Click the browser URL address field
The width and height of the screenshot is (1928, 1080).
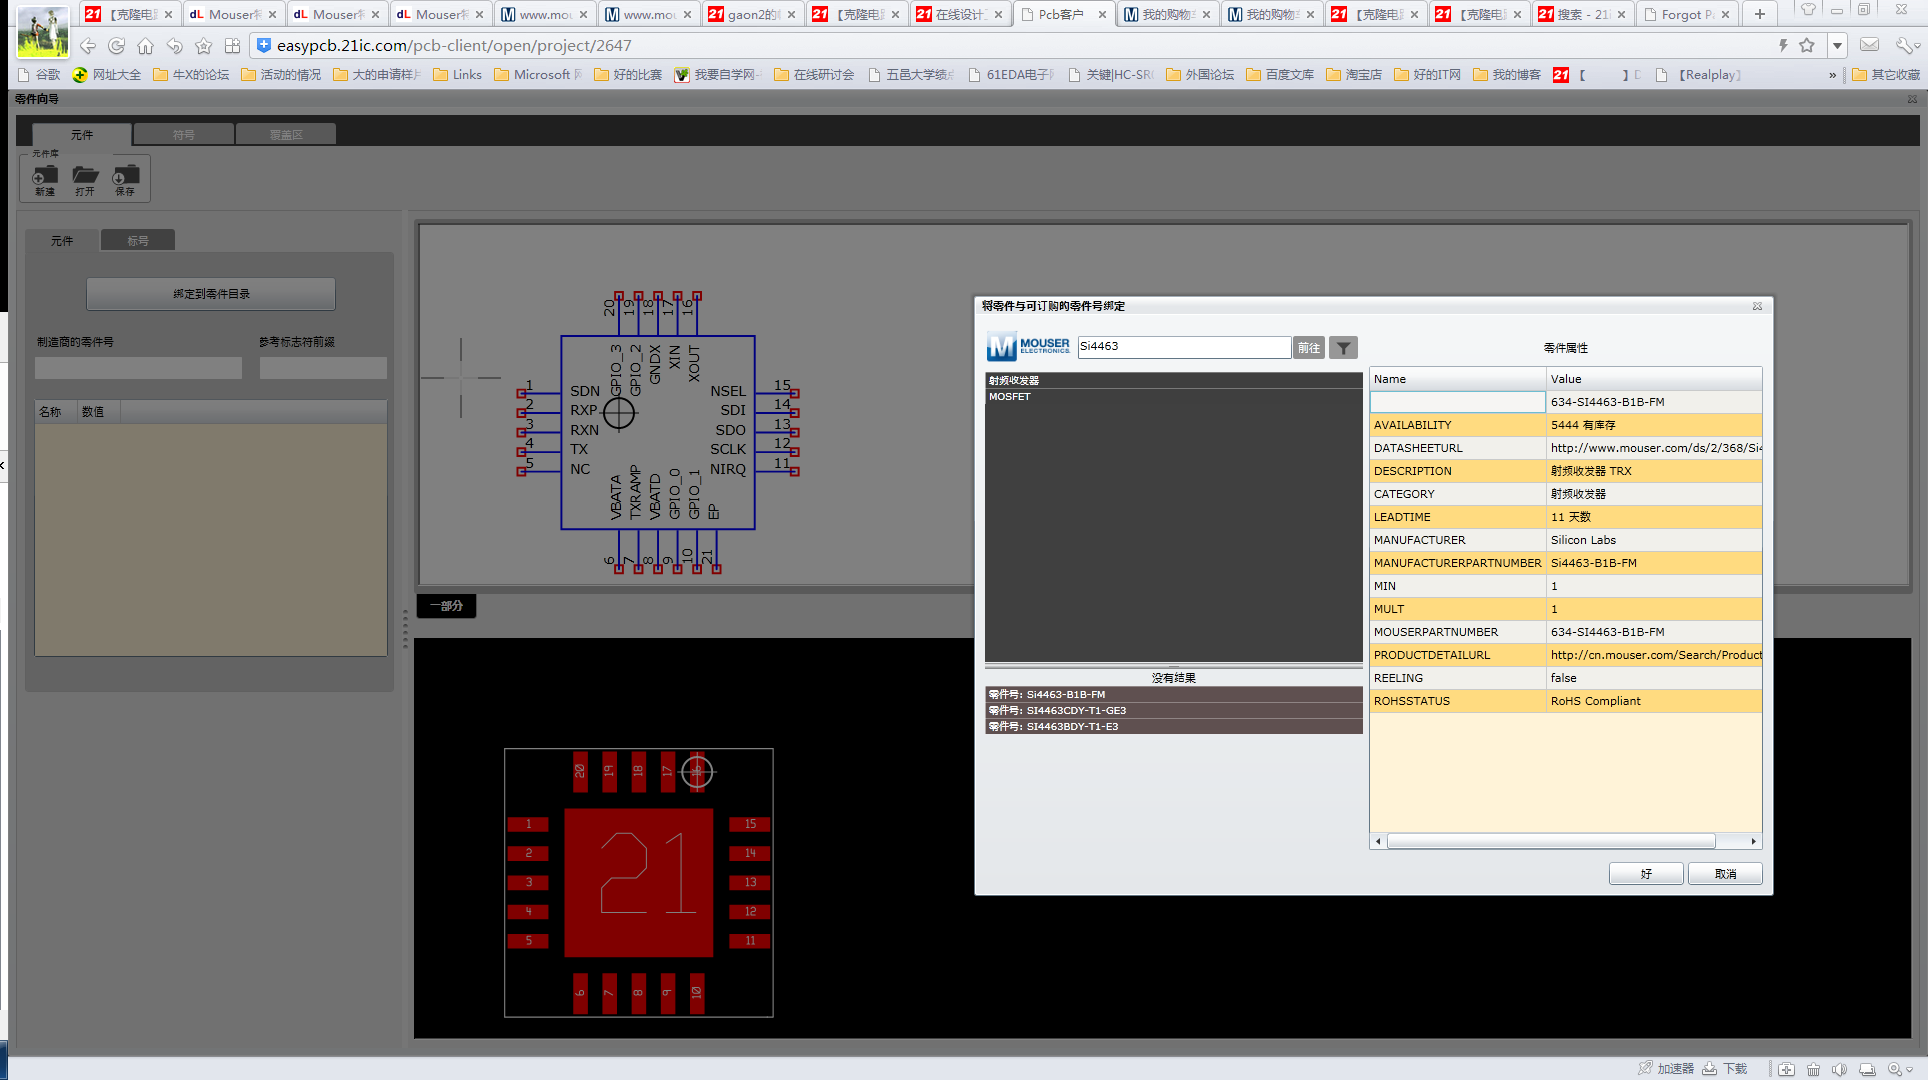(1010, 46)
